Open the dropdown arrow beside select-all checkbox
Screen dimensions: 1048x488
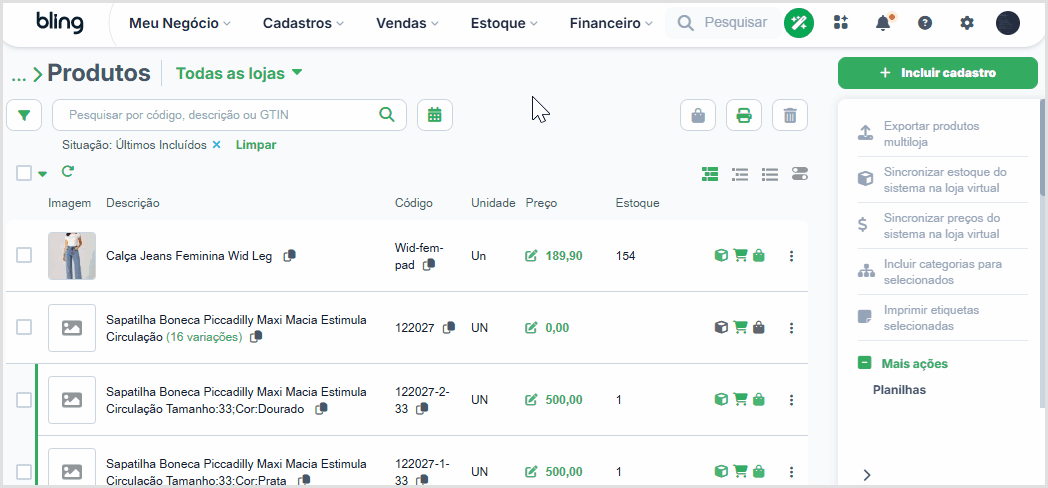[43, 174]
